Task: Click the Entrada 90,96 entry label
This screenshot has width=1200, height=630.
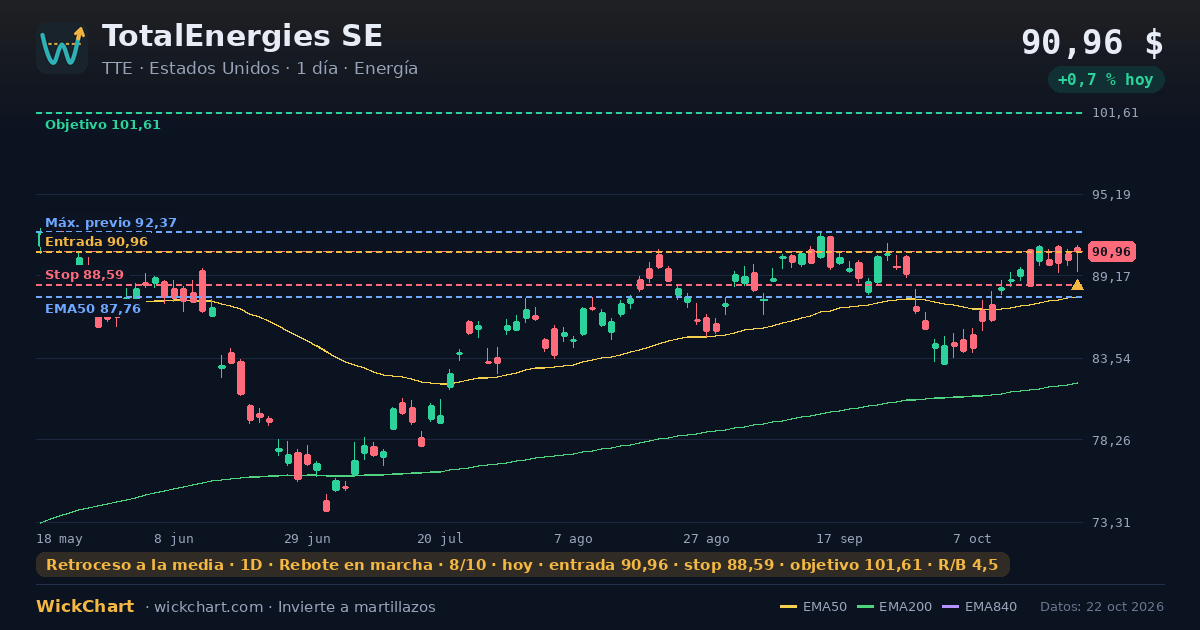Action: 96,242
